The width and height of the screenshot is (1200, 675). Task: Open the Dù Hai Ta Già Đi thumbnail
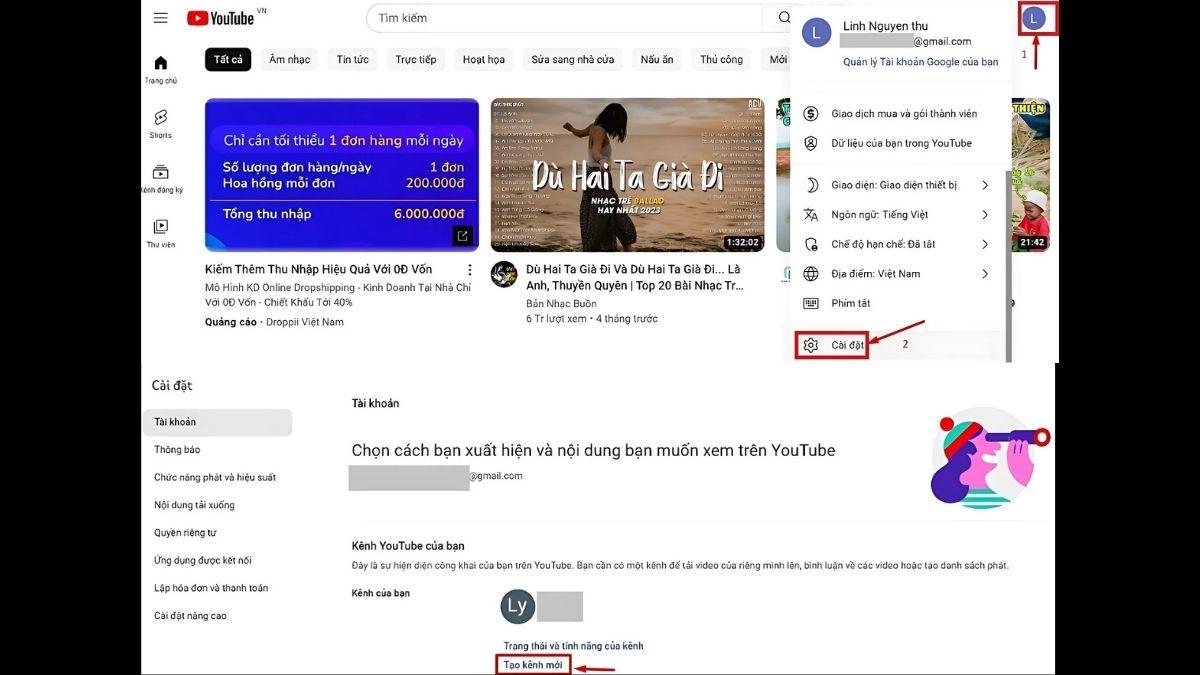(627, 175)
